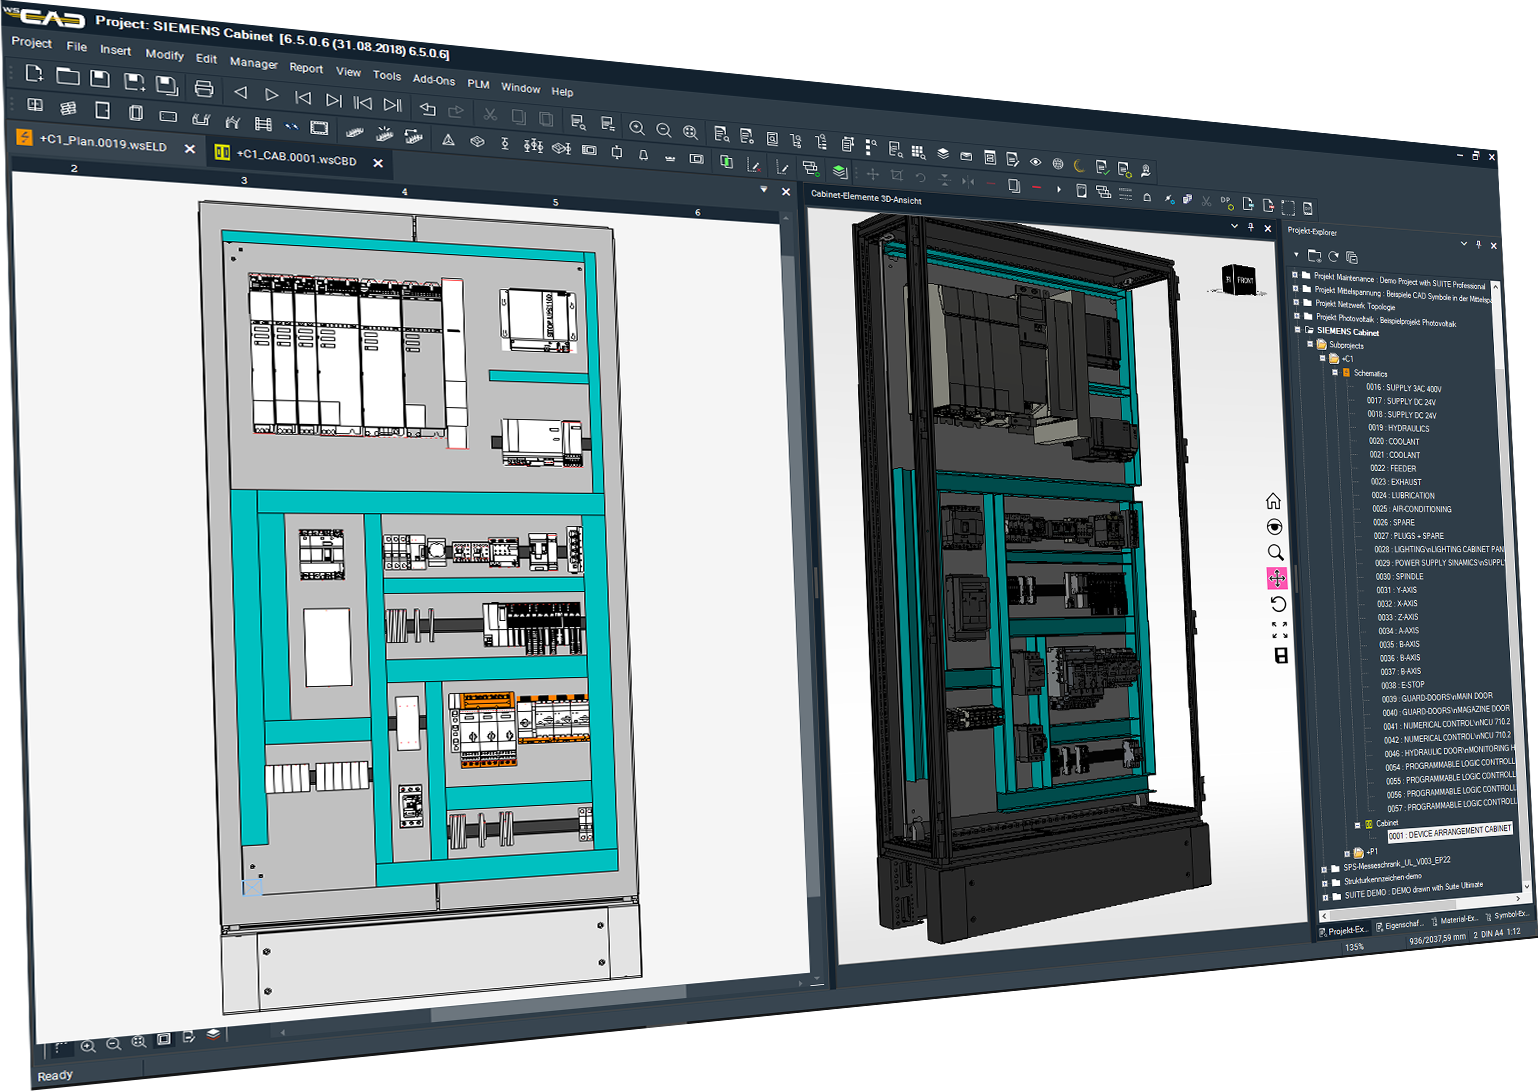
Task: Open page 0038 : E-STOP
Action: click(1403, 685)
